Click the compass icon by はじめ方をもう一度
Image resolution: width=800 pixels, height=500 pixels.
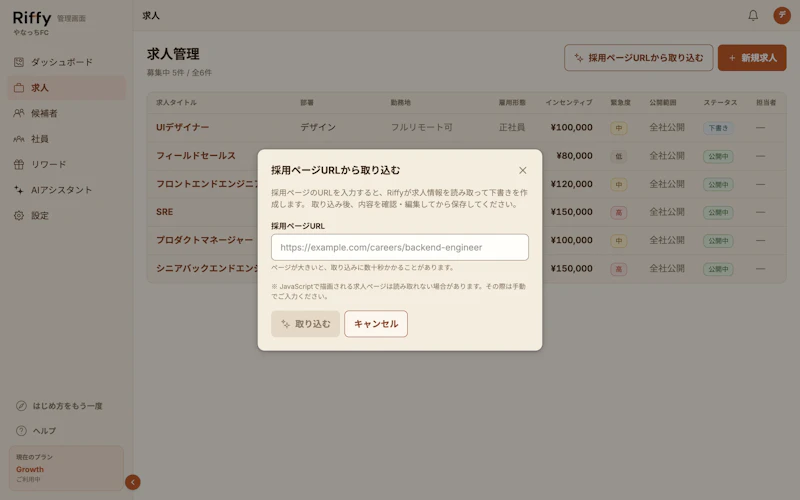(21, 406)
